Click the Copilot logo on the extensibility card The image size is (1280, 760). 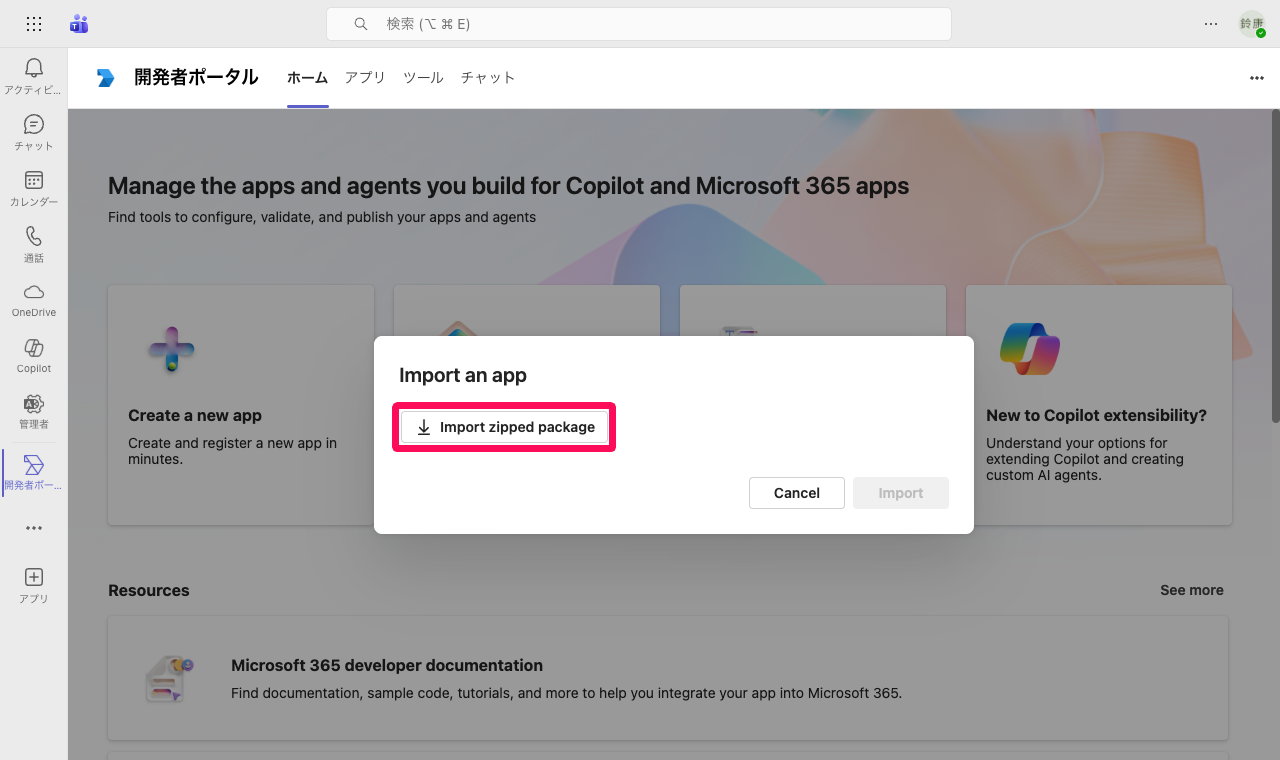pyautogui.click(x=1029, y=349)
